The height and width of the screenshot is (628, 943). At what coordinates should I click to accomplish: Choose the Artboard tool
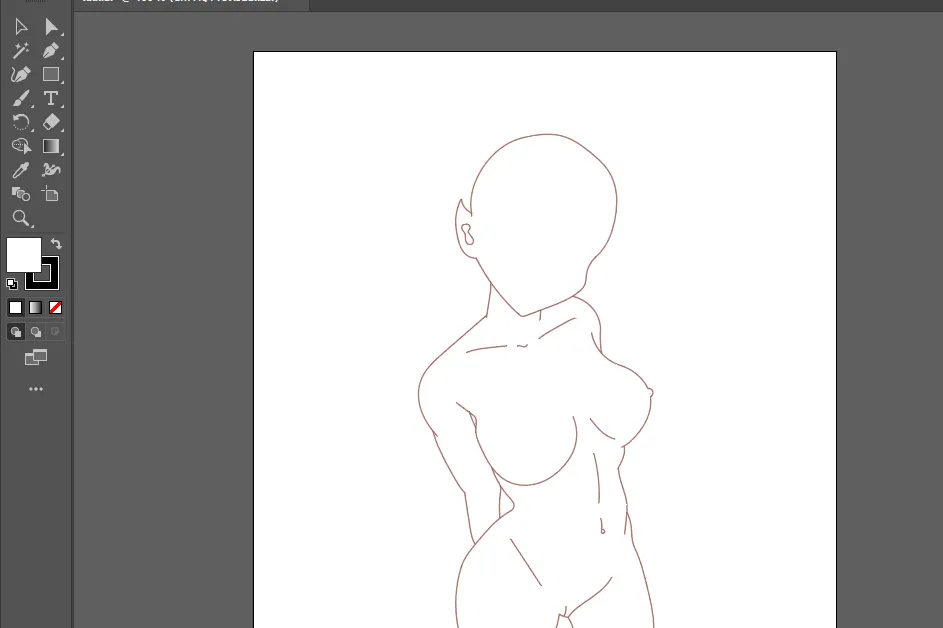pos(51,194)
